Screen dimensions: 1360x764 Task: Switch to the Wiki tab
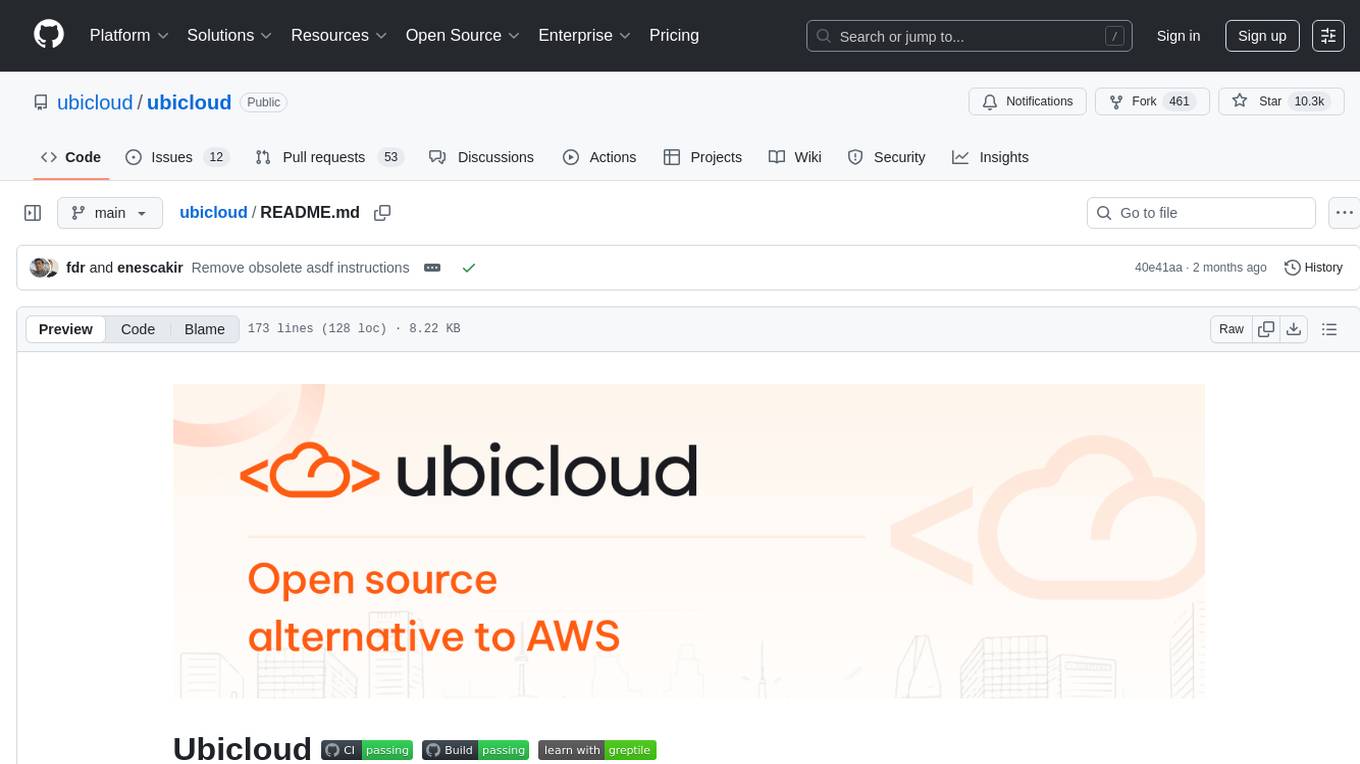(x=795, y=157)
